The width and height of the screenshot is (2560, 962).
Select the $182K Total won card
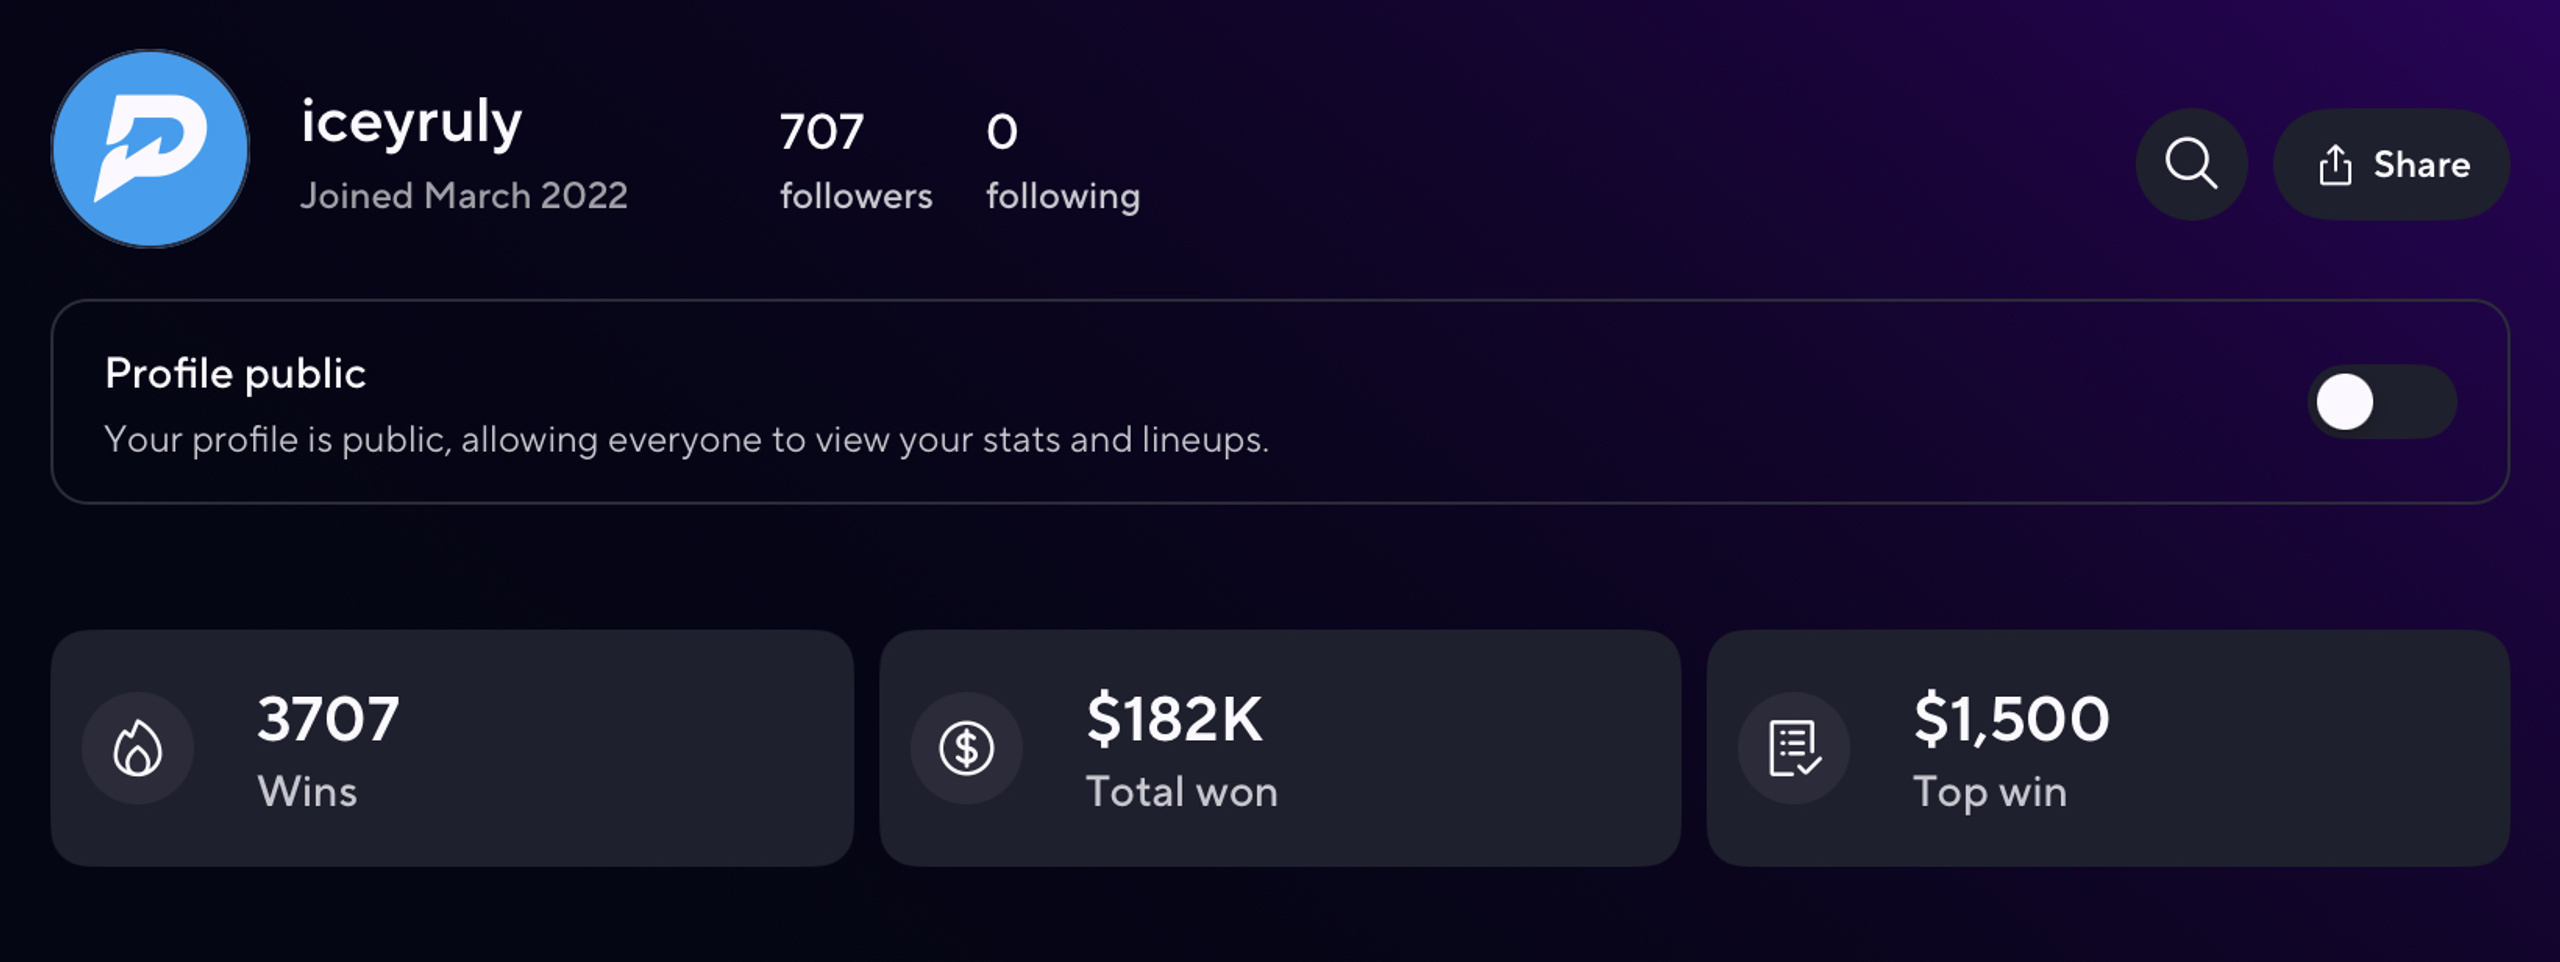pos(1280,748)
